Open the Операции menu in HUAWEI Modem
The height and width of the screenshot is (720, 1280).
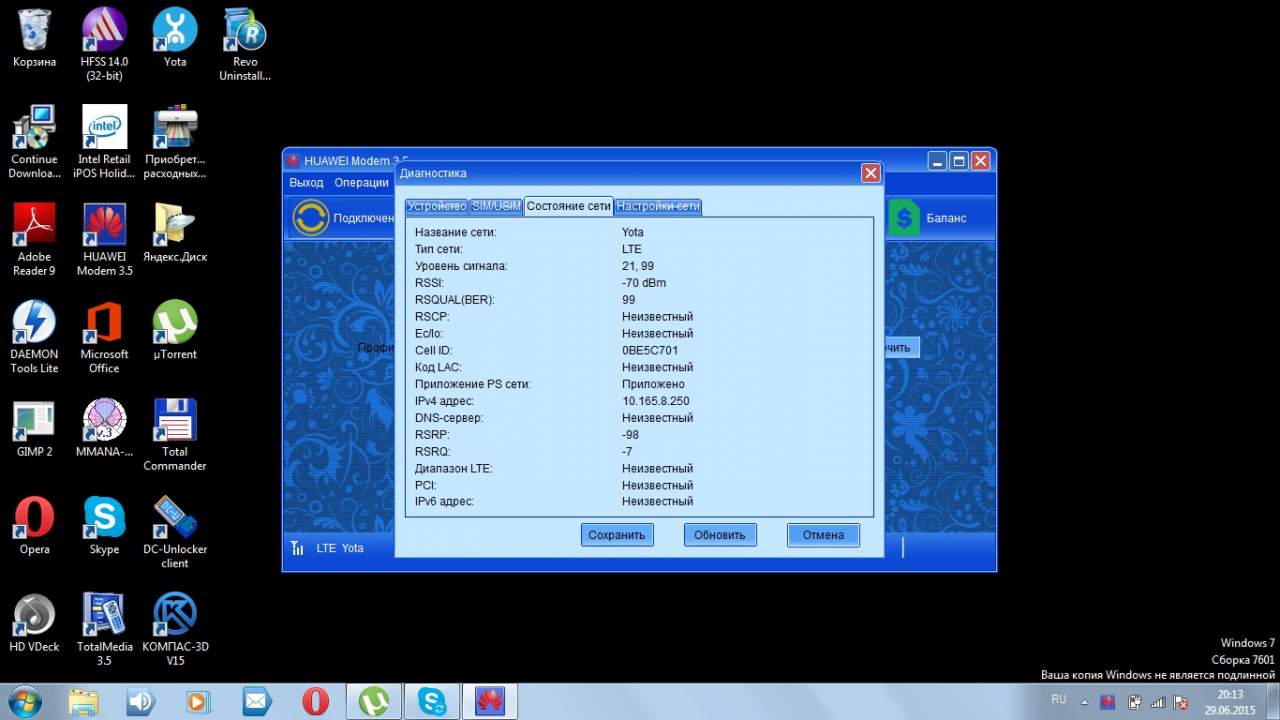(361, 183)
